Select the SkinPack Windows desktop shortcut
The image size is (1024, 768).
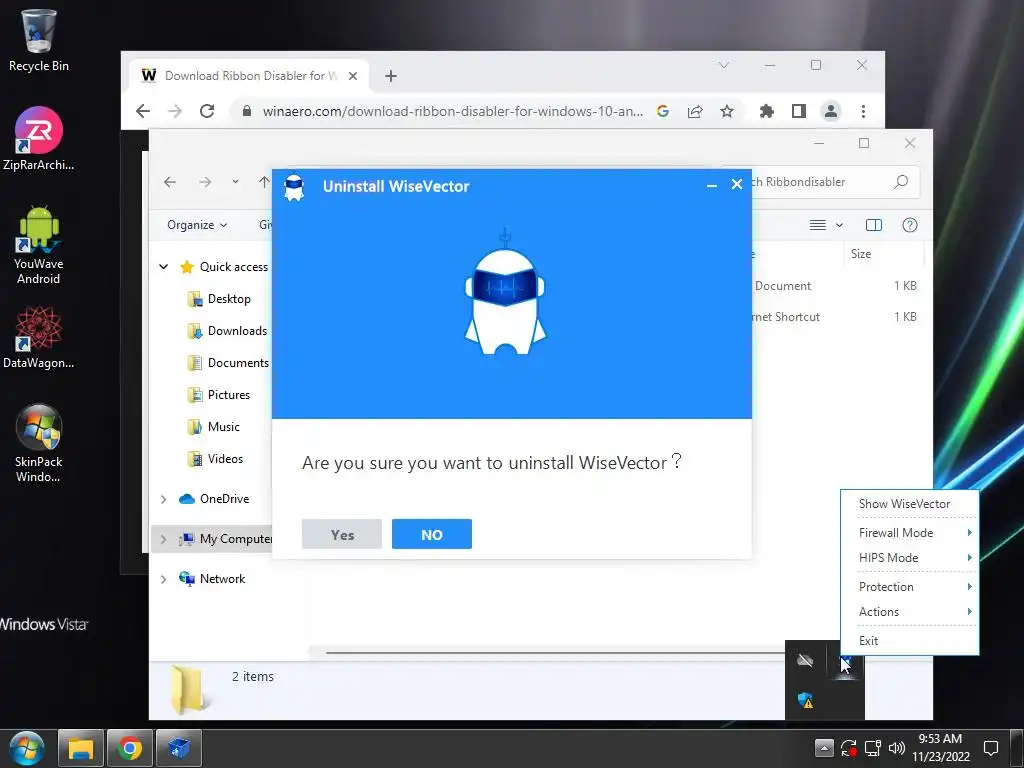[x=39, y=443]
